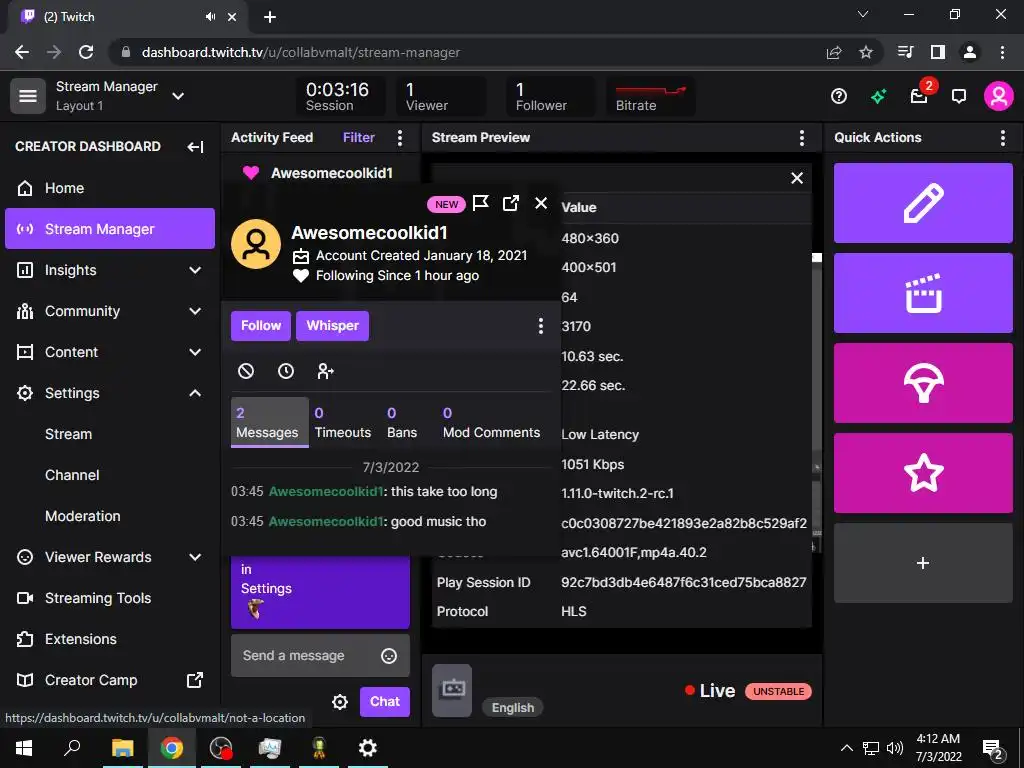This screenshot has width=1024, height=768.
Task: Switch to the Mod Comments tab
Action: [x=491, y=423]
